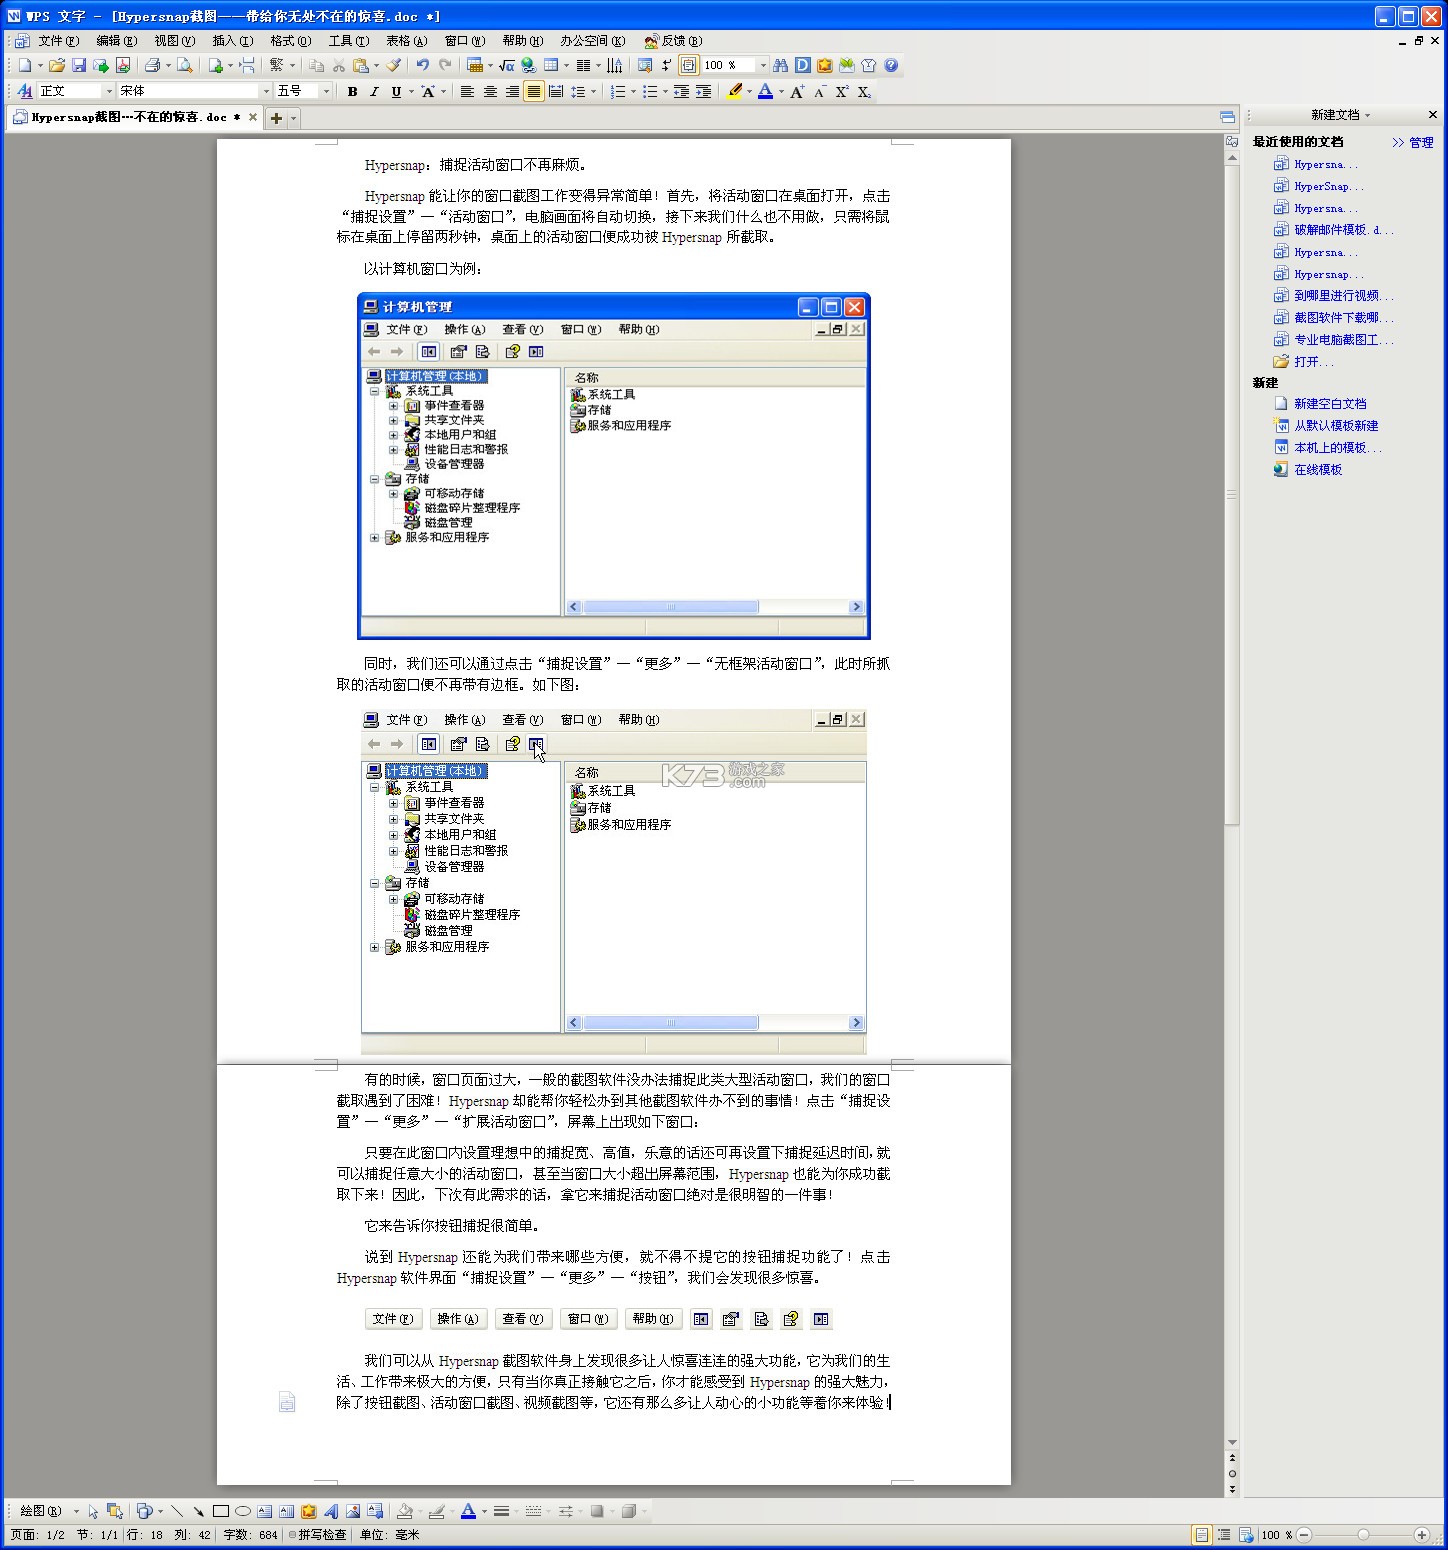Open WPS Help question-mark icon

(x=891, y=66)
